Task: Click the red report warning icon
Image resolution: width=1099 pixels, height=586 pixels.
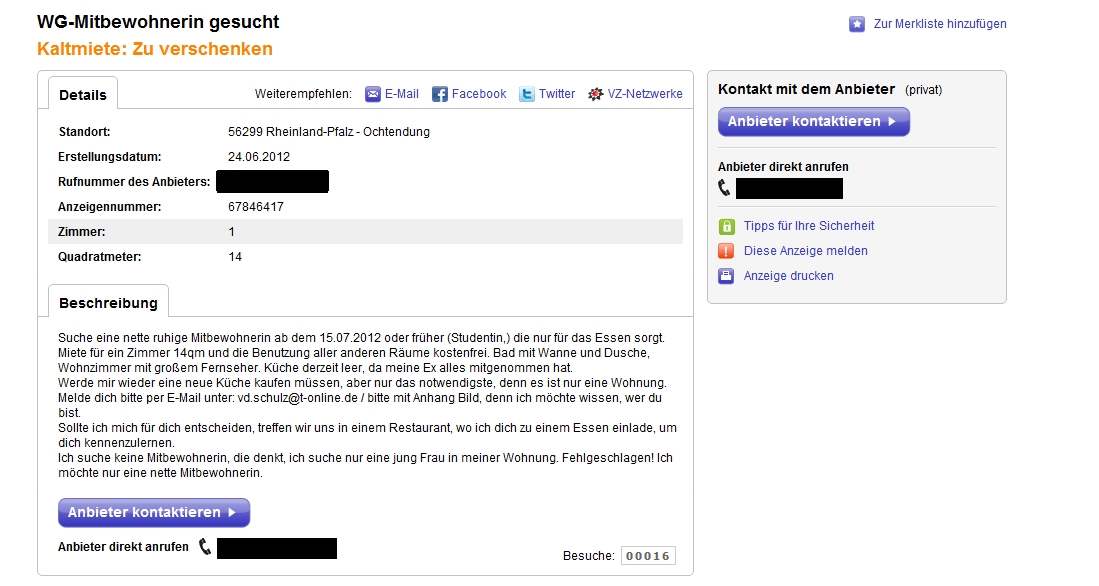Action: [727, 251]
